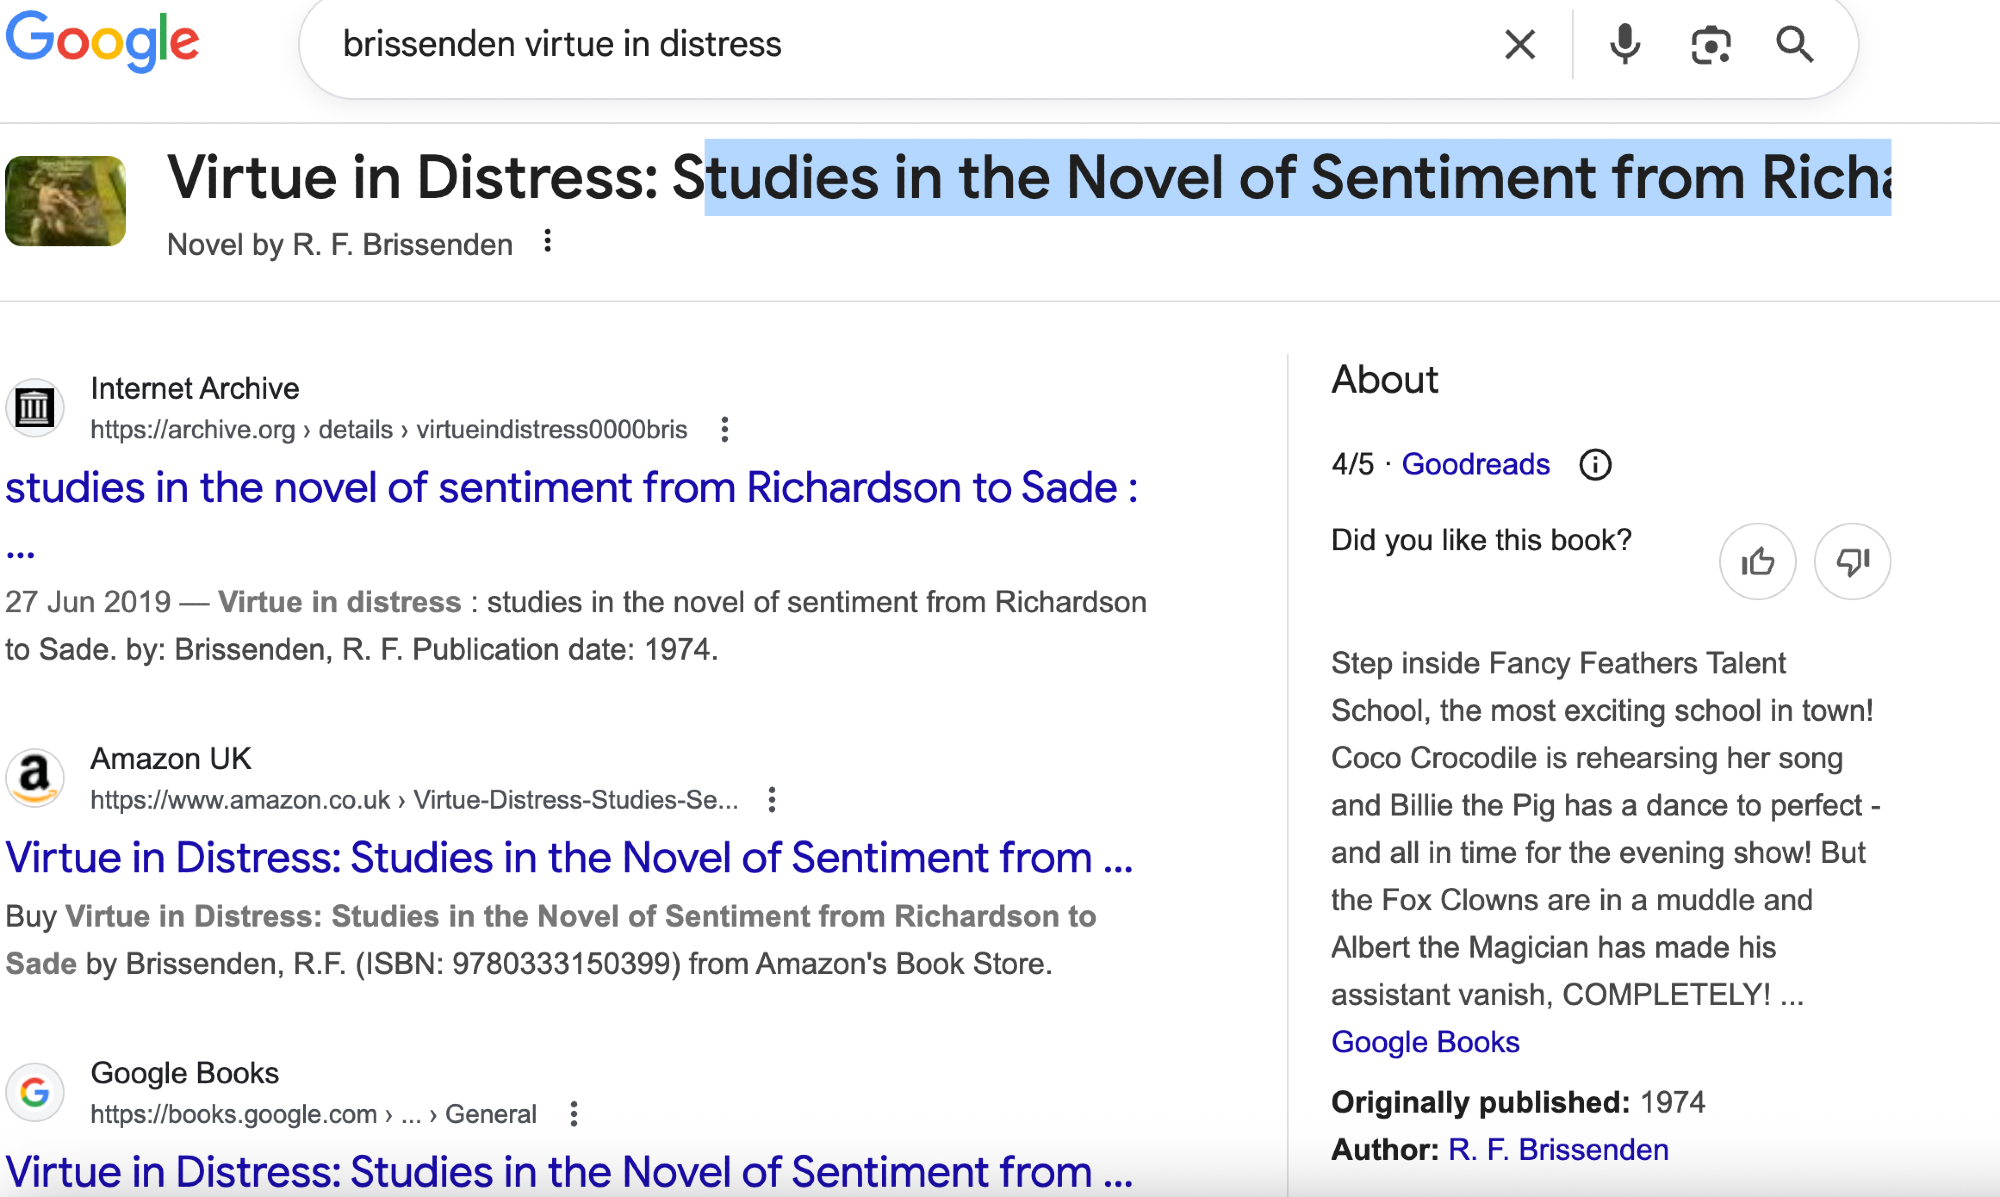The width and height of the screenshot is (2000, 1197).
Task: Open three-dot menu for Internet Archive result
Action: pos(725,430)
